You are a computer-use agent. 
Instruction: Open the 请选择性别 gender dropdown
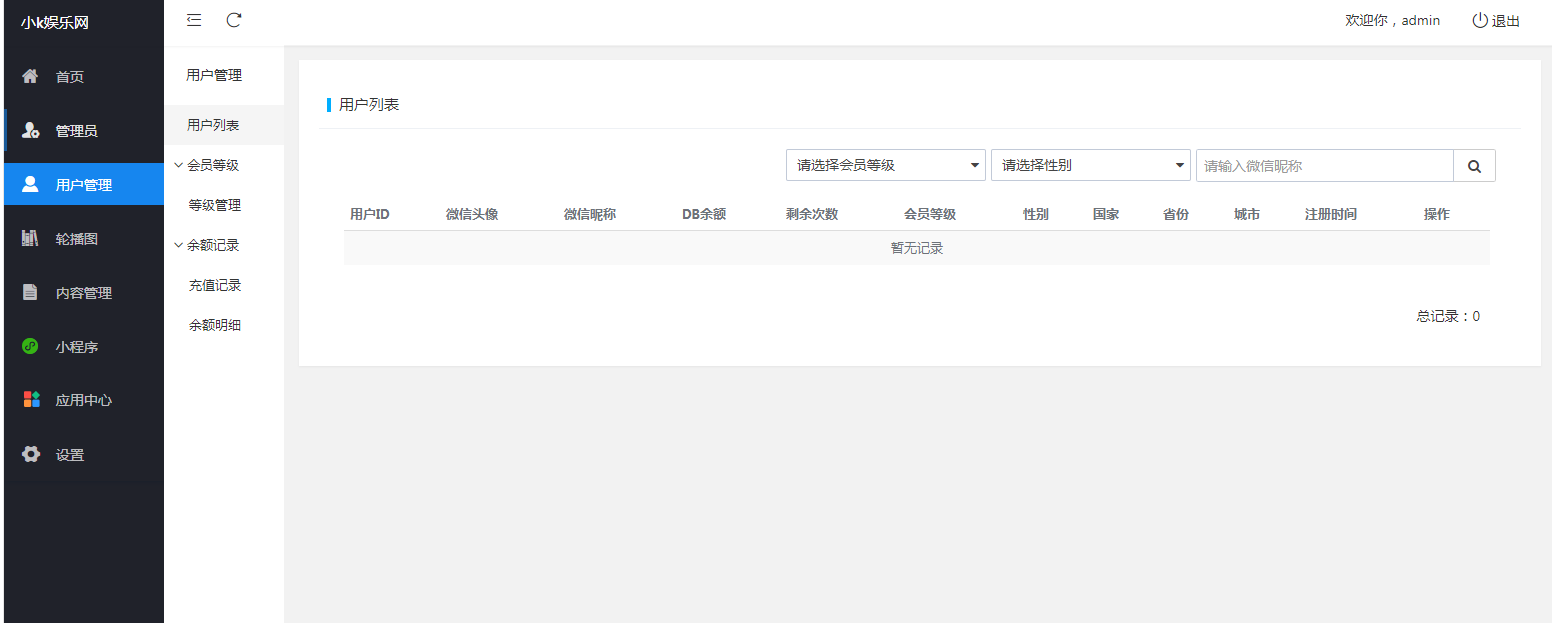point(1090,164)
